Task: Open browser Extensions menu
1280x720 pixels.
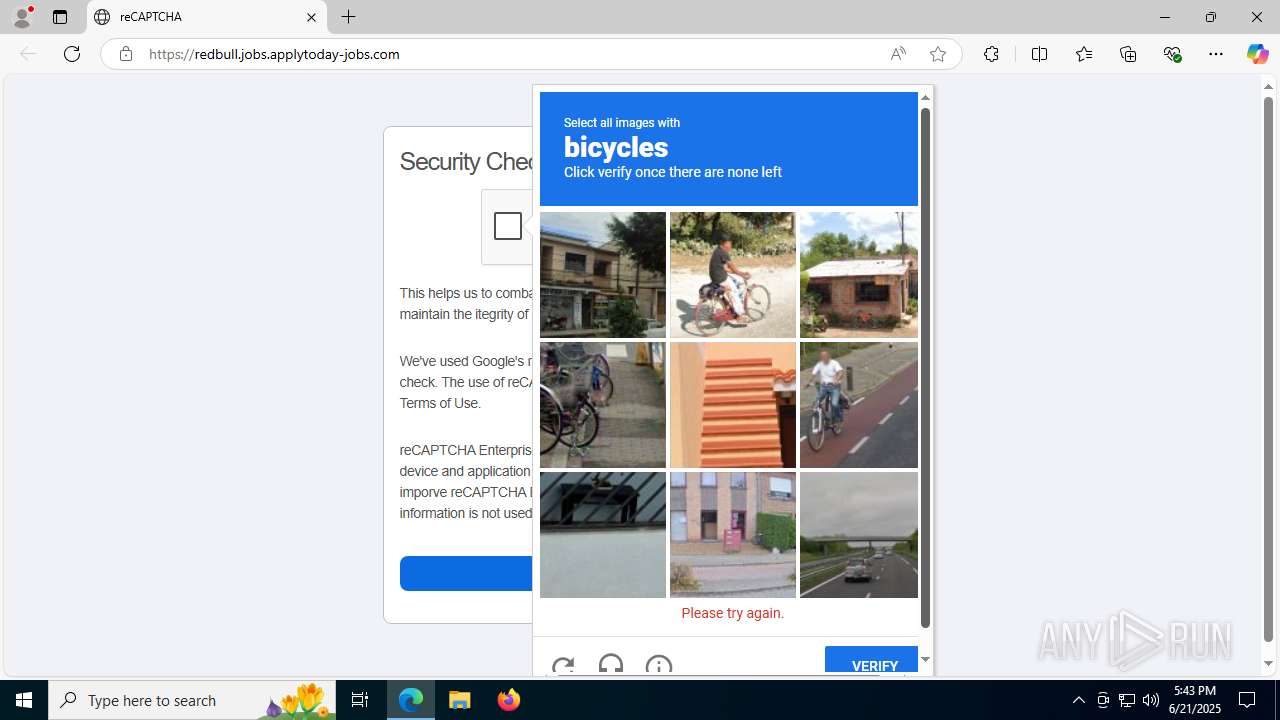Action: [991, 54]
